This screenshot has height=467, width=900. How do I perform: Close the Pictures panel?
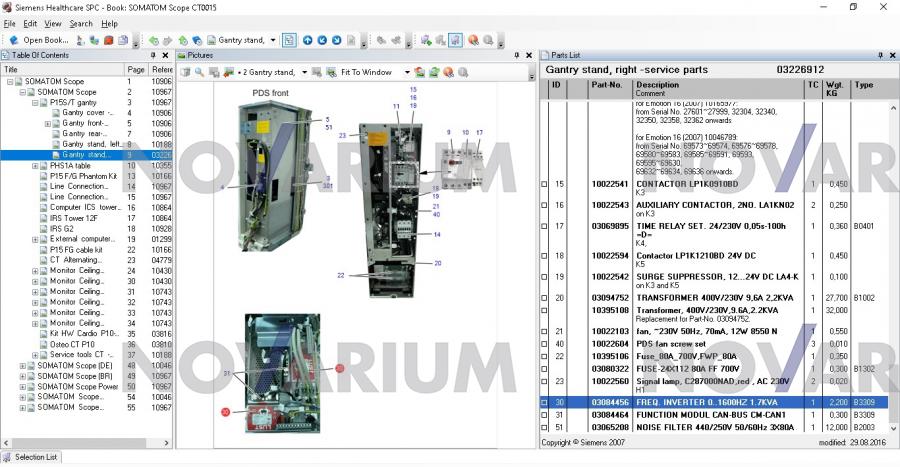tap(530, 55)
